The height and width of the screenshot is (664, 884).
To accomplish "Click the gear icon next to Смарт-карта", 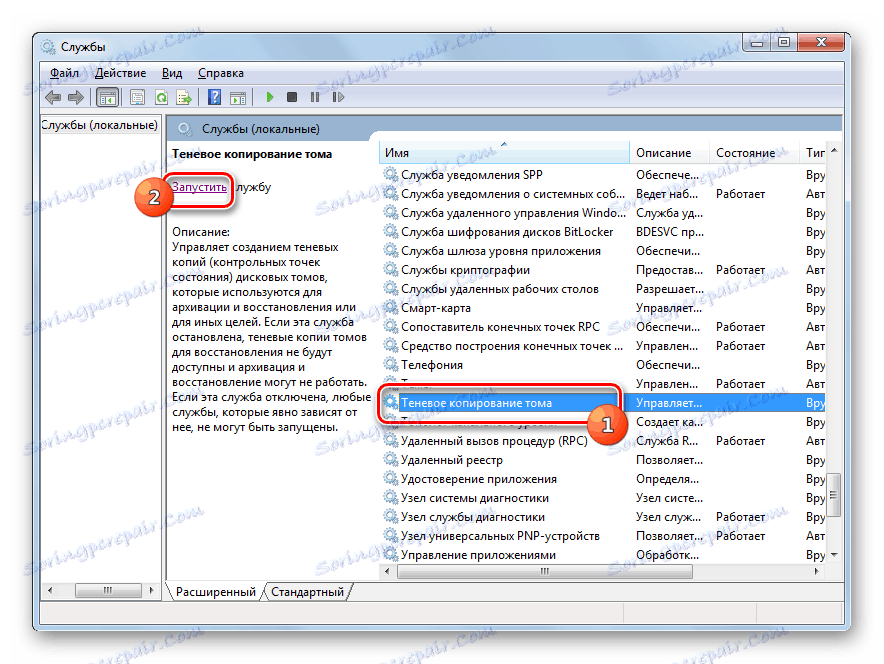I will coord(391,307).
